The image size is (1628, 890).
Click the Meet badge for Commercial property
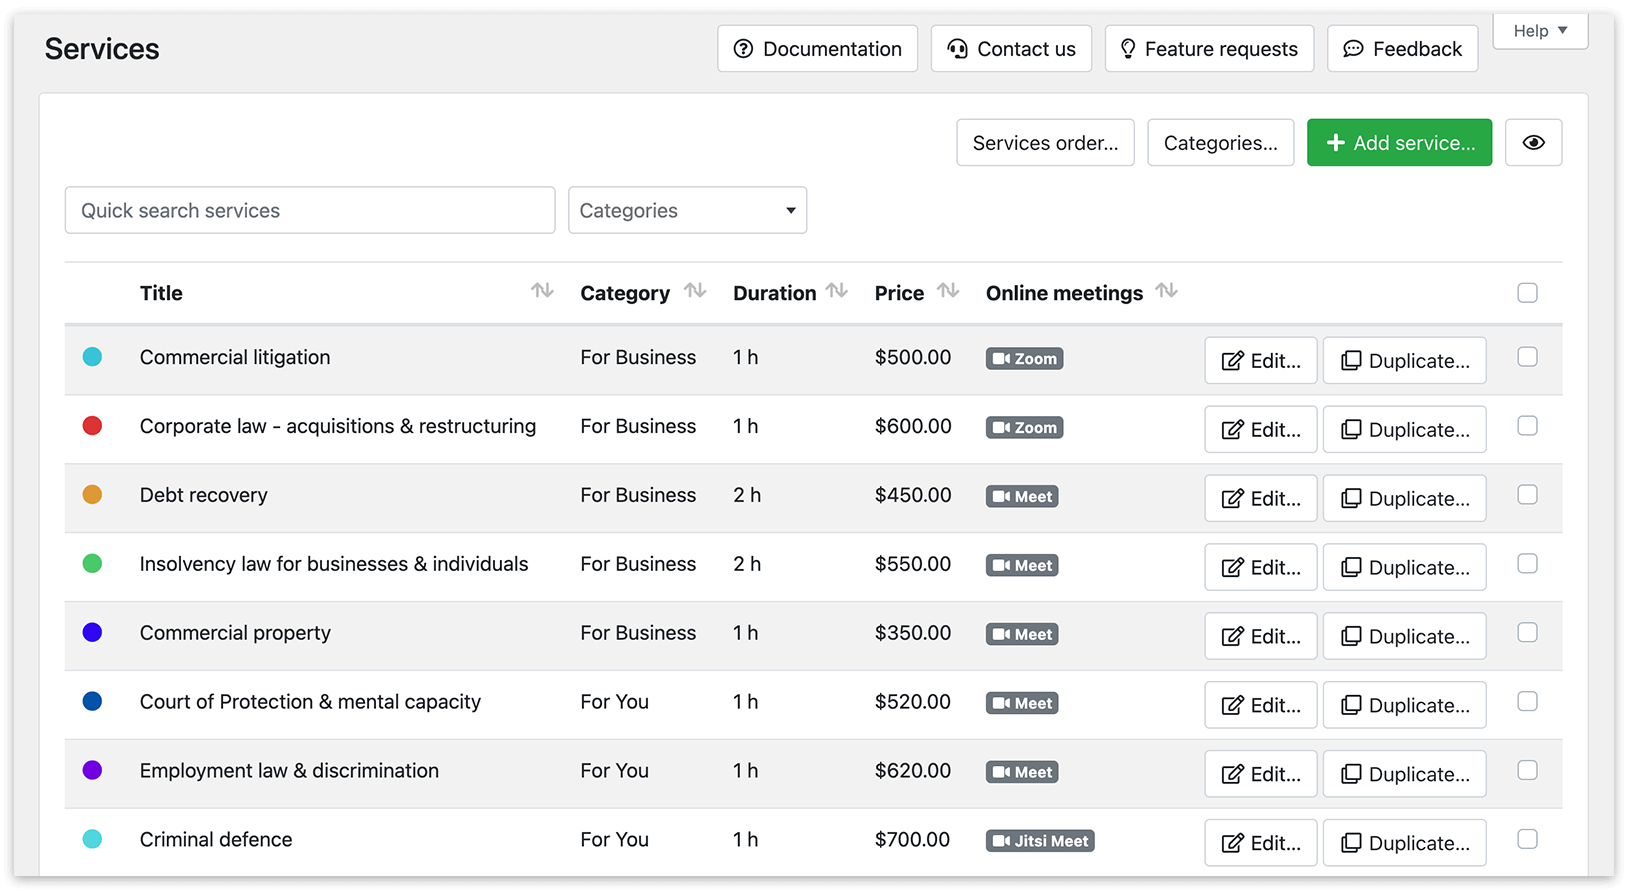pyautogui.click(x=1022, y=635)
